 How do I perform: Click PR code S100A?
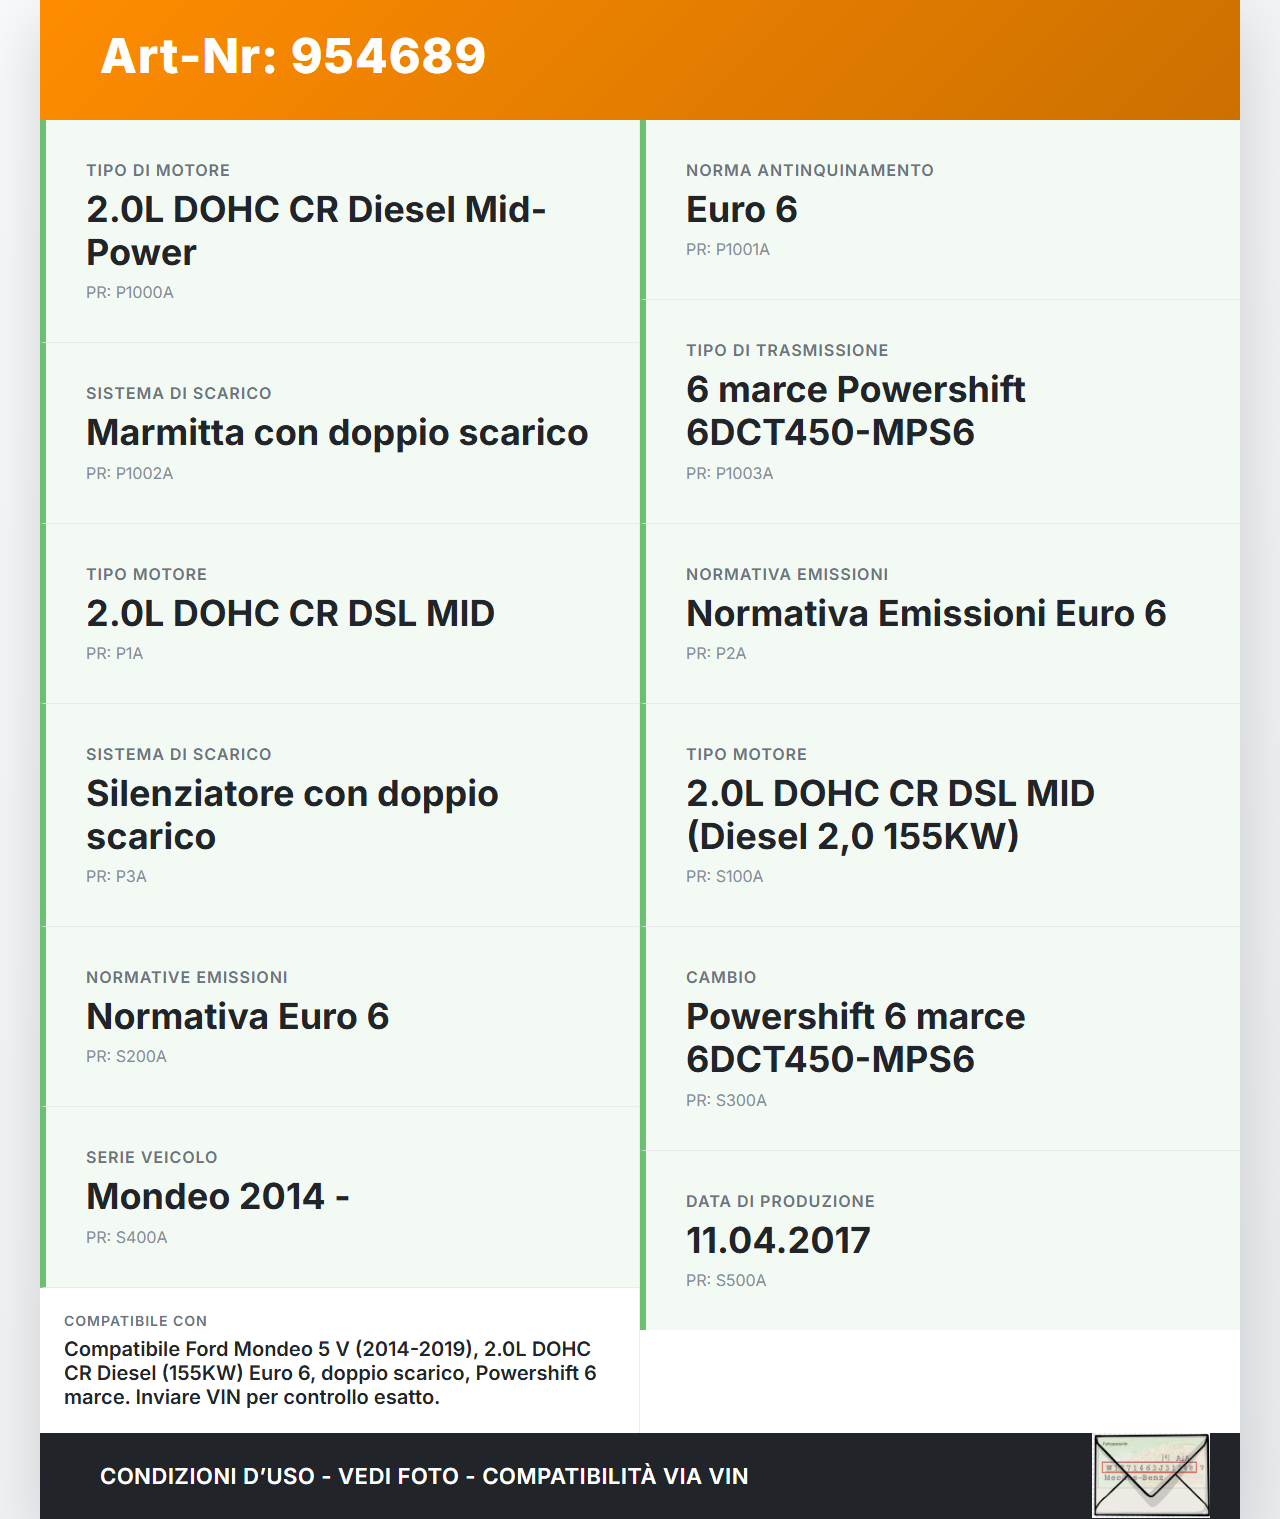pos(725,876)
